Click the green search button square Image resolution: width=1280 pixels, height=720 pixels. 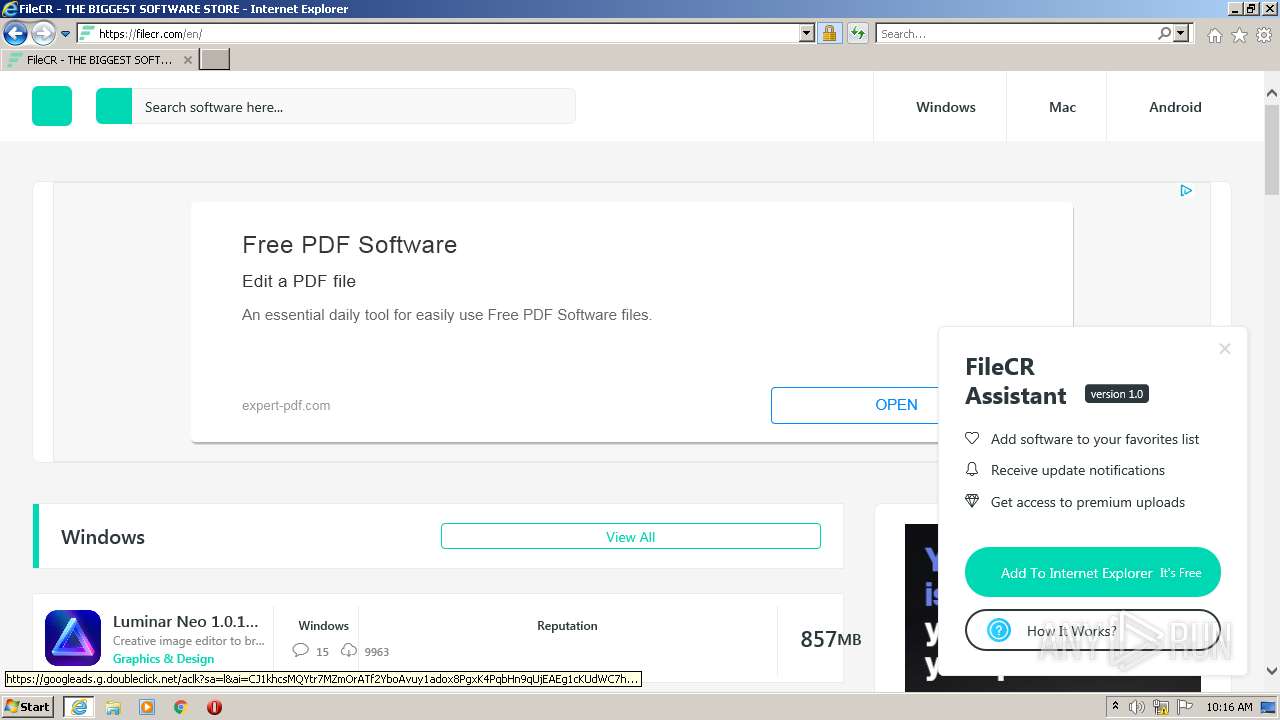114,106
